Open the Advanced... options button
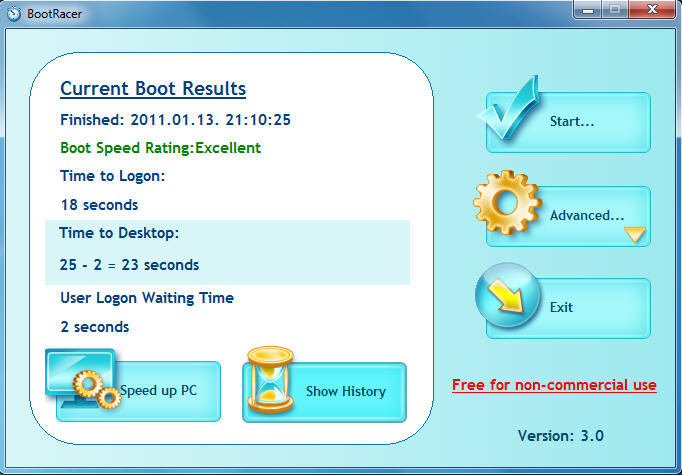 tap(568, 216)
